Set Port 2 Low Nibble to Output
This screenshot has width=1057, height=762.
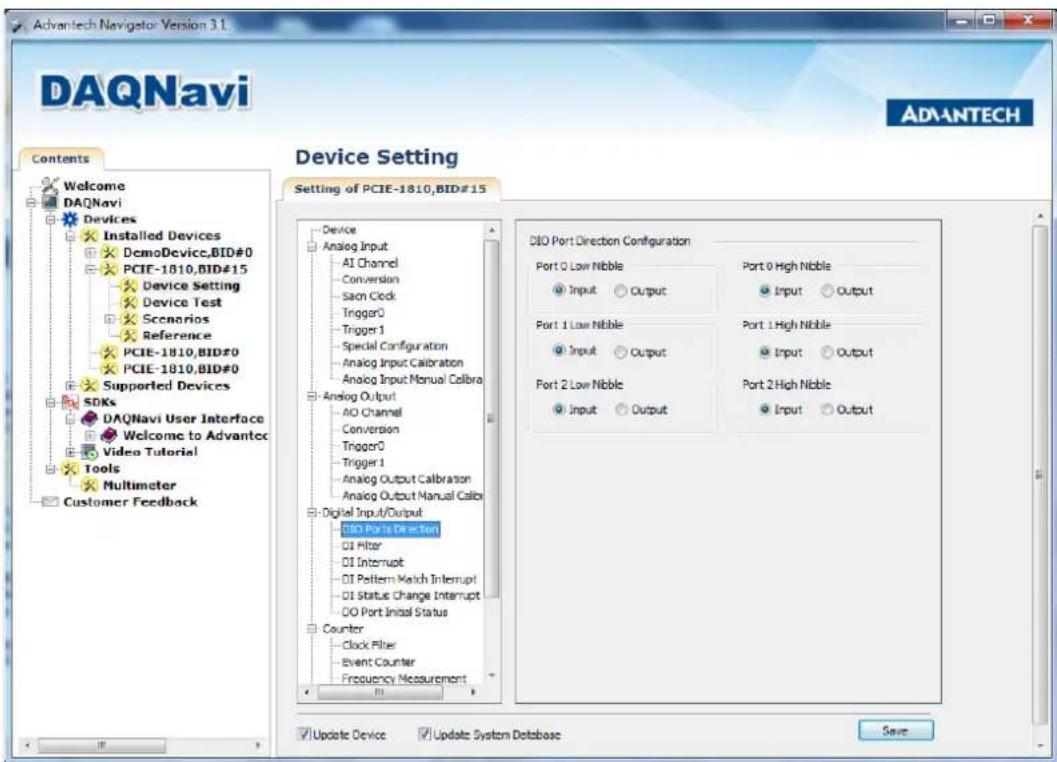point(622,409)
